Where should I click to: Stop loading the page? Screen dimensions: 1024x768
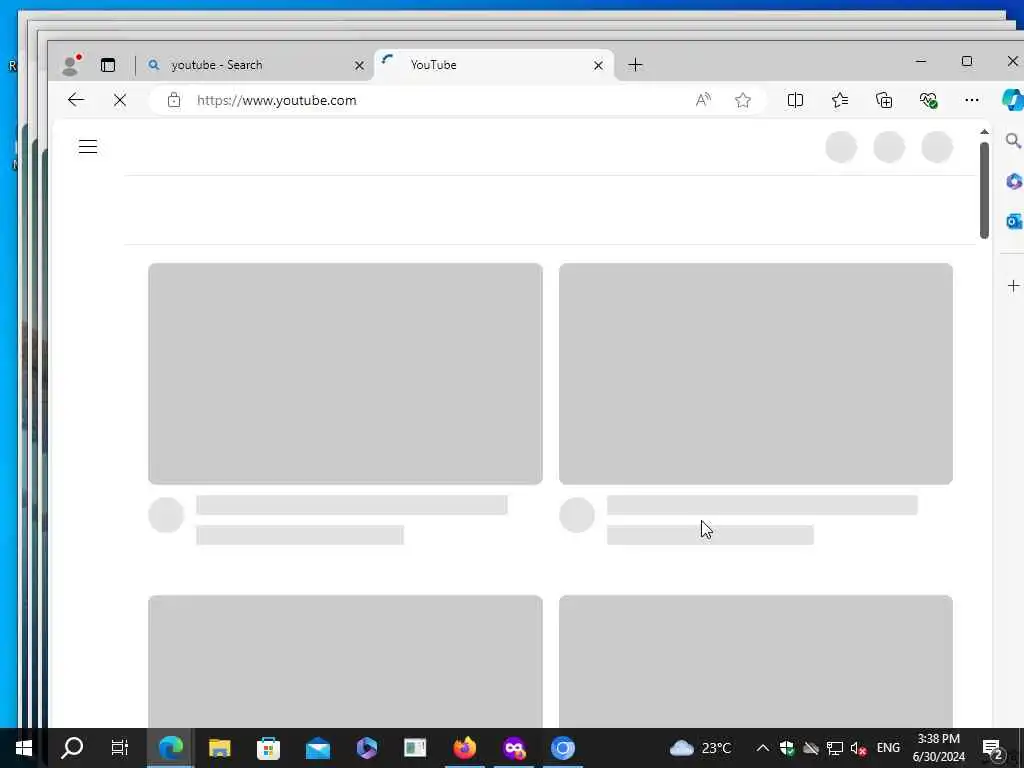[120, 101]
